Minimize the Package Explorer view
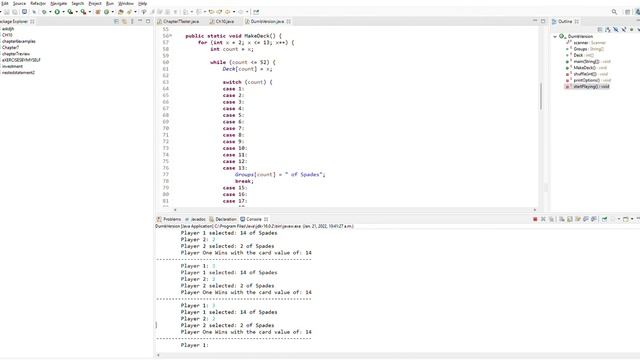 coord(140,21)
